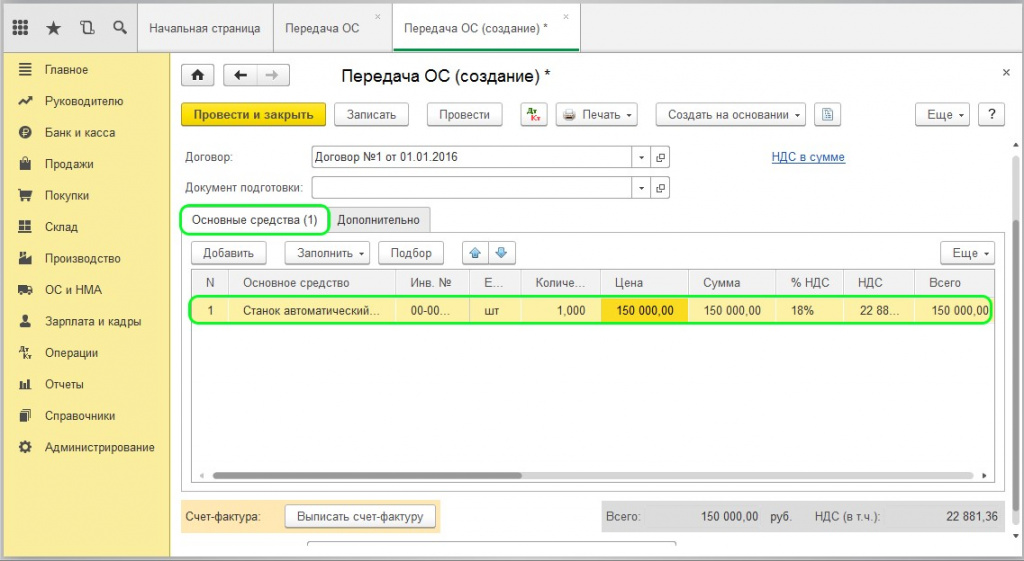
Task: Click the Сумма column header
Action: coord(731,283)
